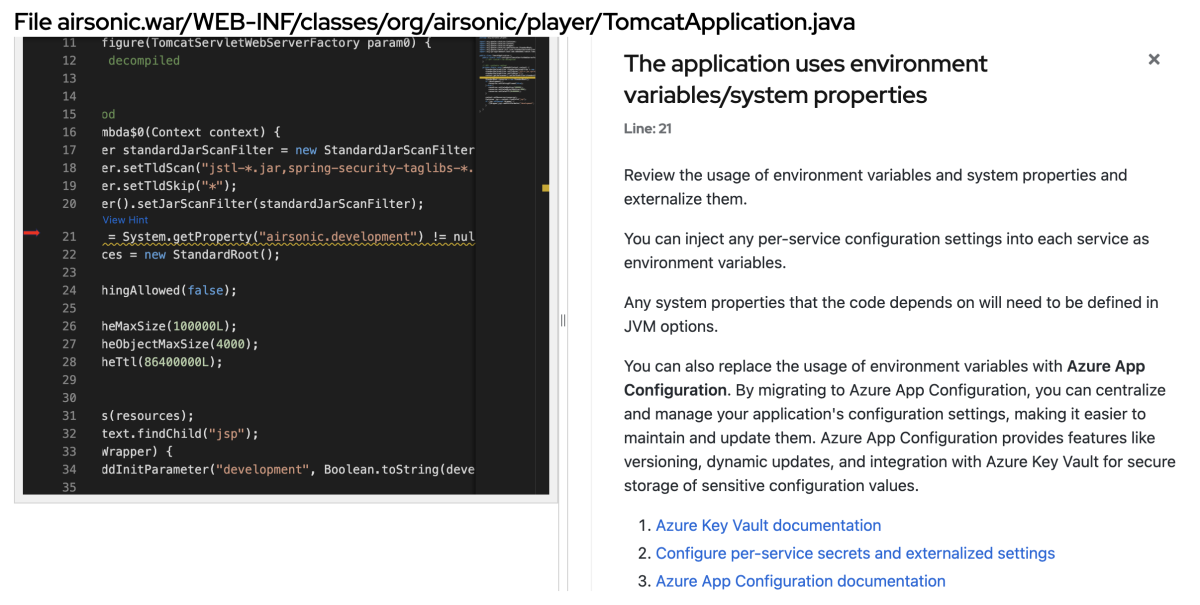Click the setTldScan line of code
This screenshot has width=1200, height=605.
[x=280, y=168]
